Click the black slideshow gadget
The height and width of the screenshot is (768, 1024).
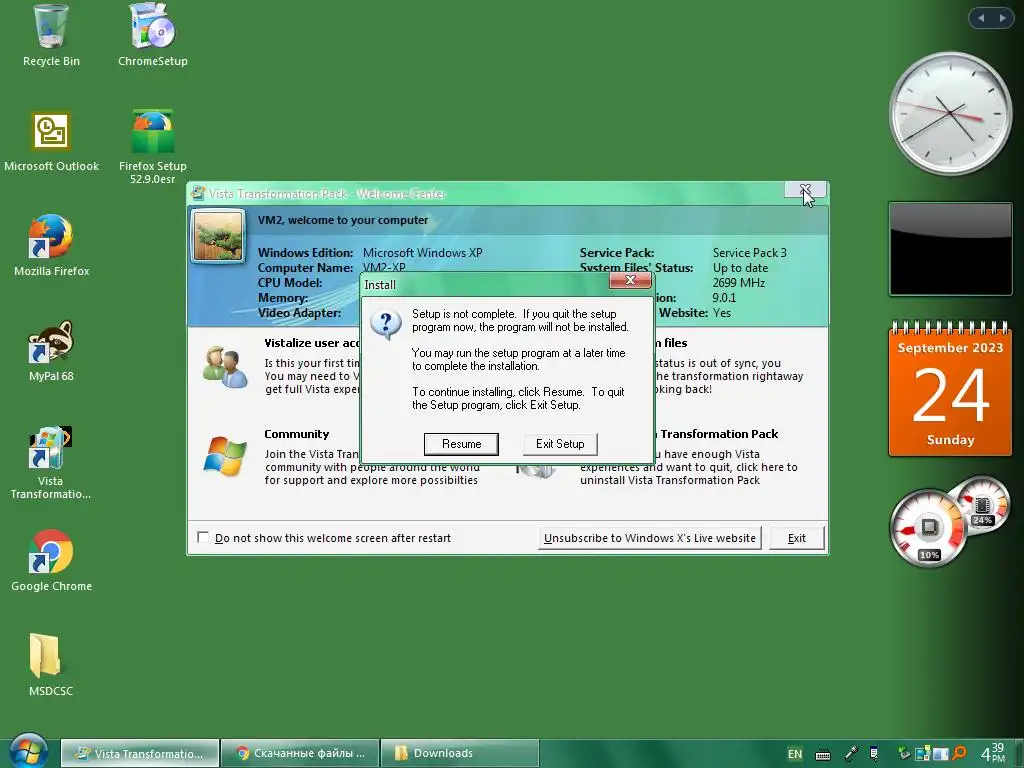(950, 249)
